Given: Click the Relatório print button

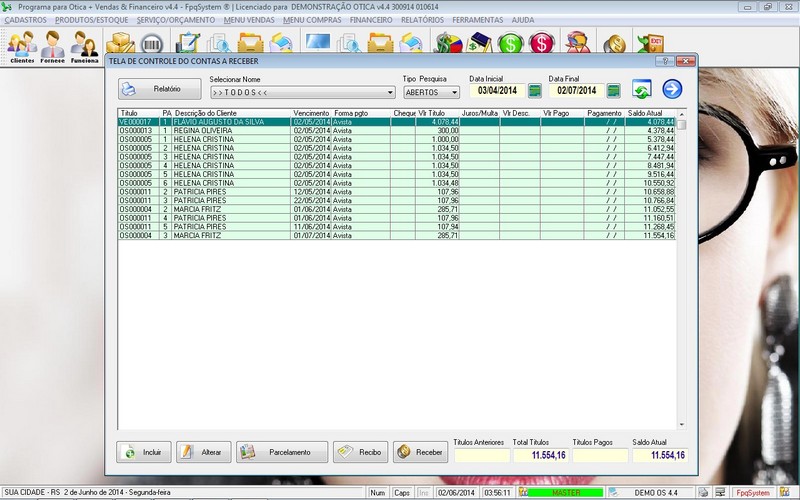Looking at the screenshot, I should 160,89.
